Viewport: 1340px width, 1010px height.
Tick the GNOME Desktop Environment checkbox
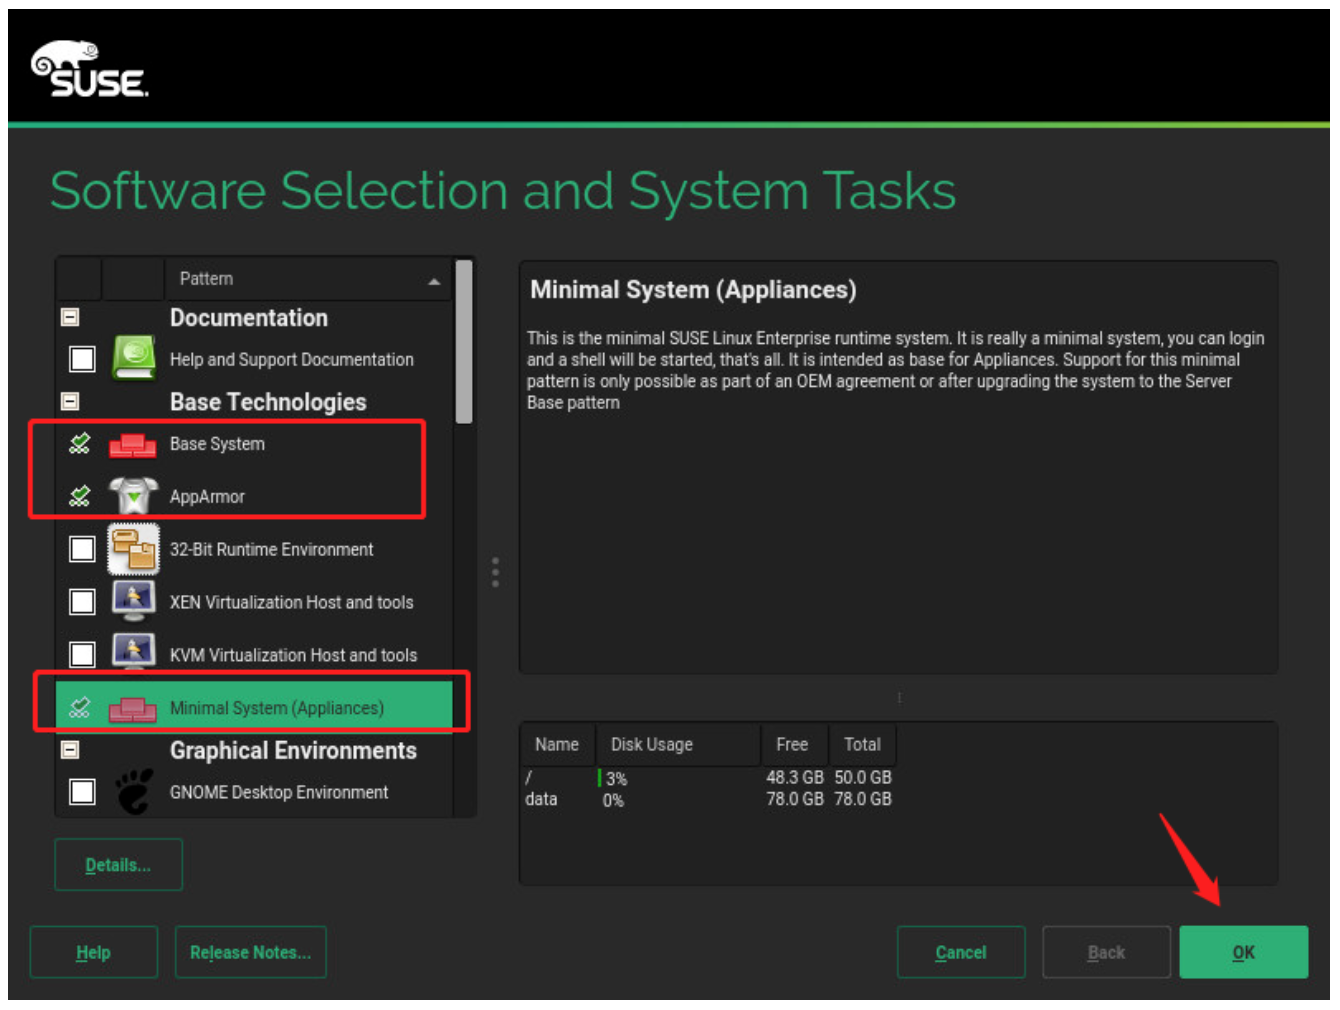82,792
